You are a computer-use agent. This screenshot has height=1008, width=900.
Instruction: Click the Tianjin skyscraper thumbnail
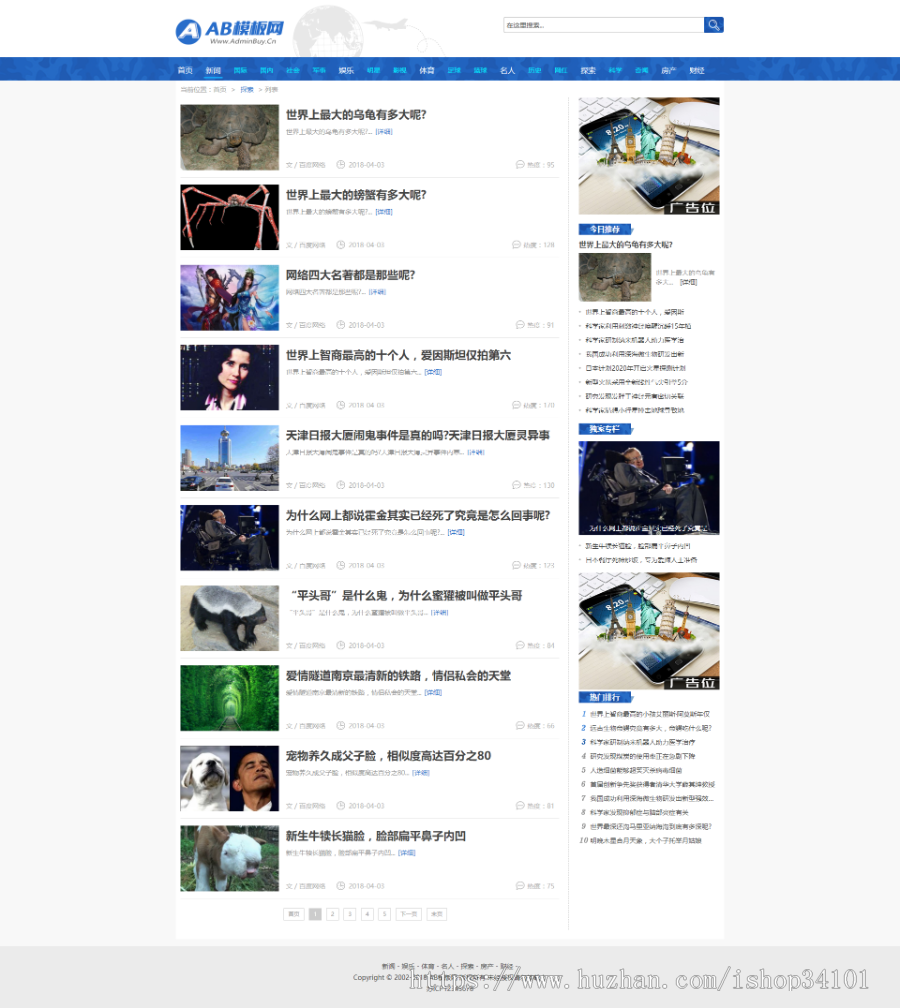(230, 458)
